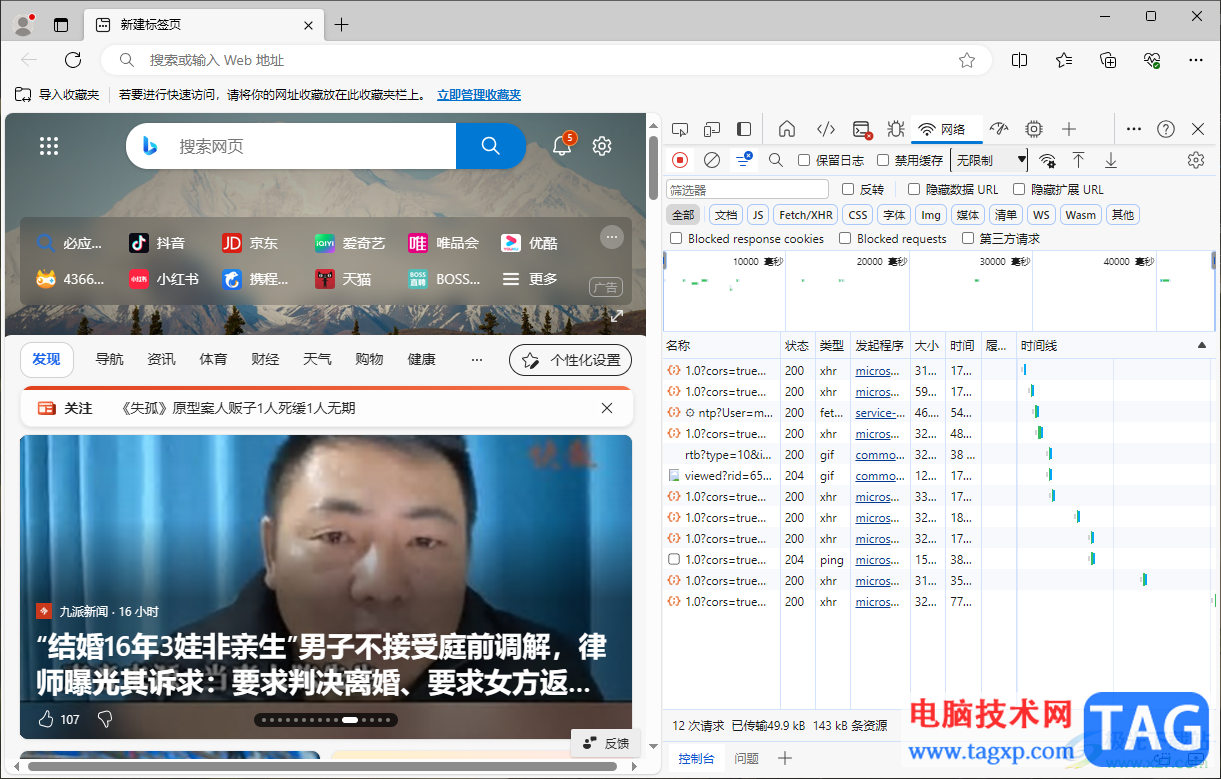Toggle device emulation icon in DevTools
The image size is (1221, 779).
[x=712, y=129]
